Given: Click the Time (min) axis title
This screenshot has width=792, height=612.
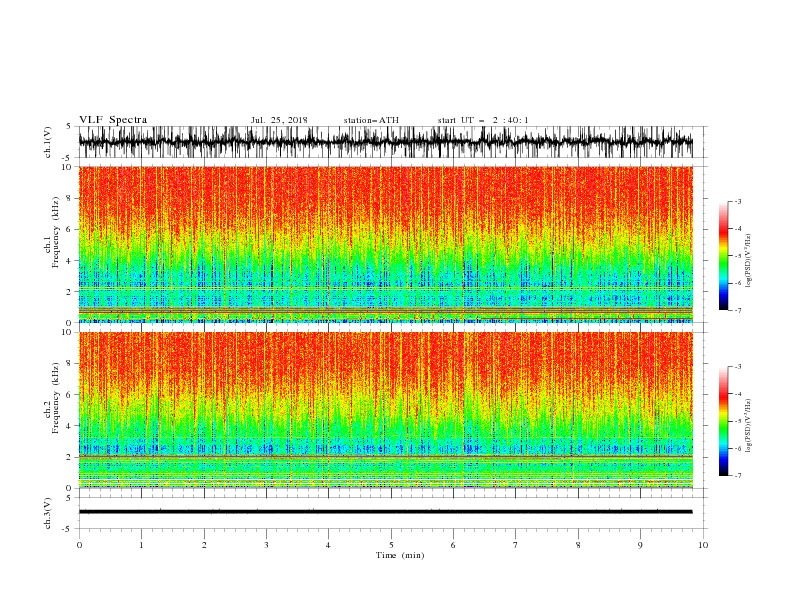Looking at the screenshot, I should (x=400, y=555).
